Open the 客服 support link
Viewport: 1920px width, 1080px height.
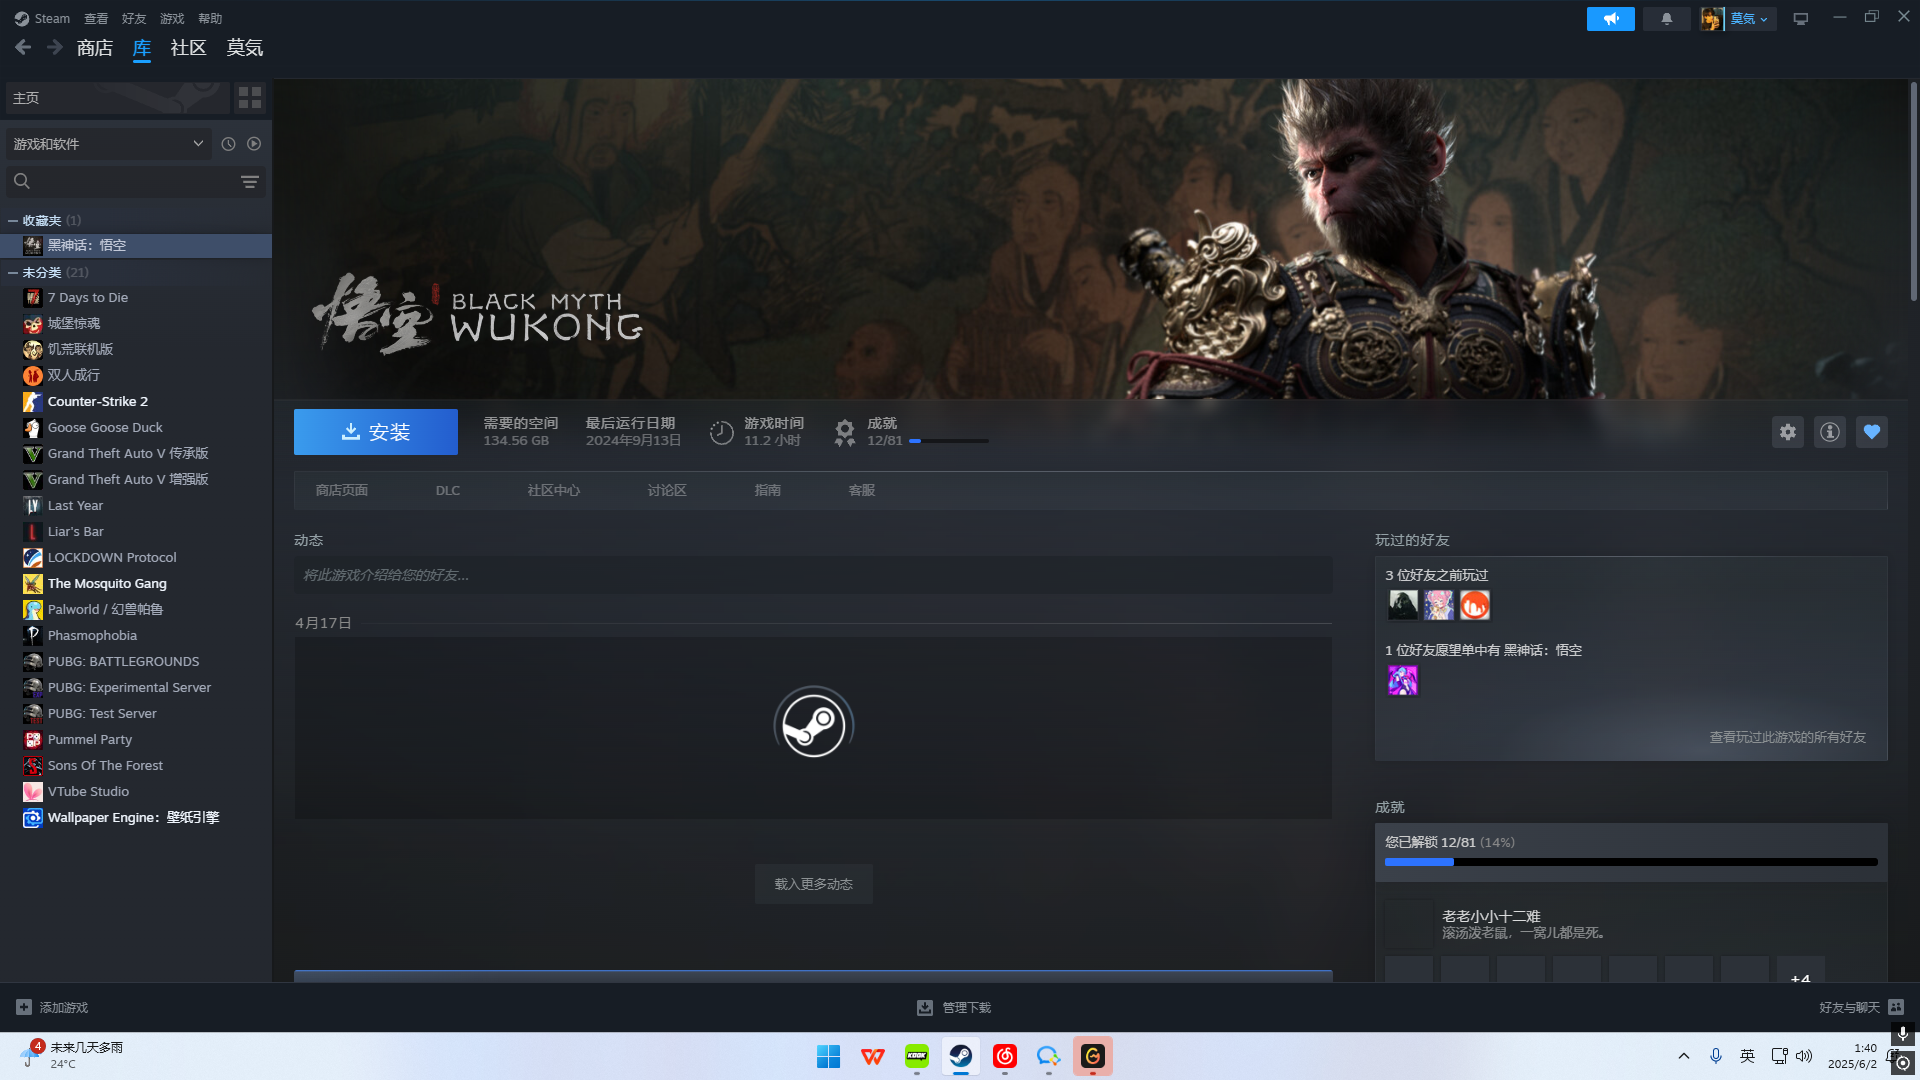[x=862, y=490]
